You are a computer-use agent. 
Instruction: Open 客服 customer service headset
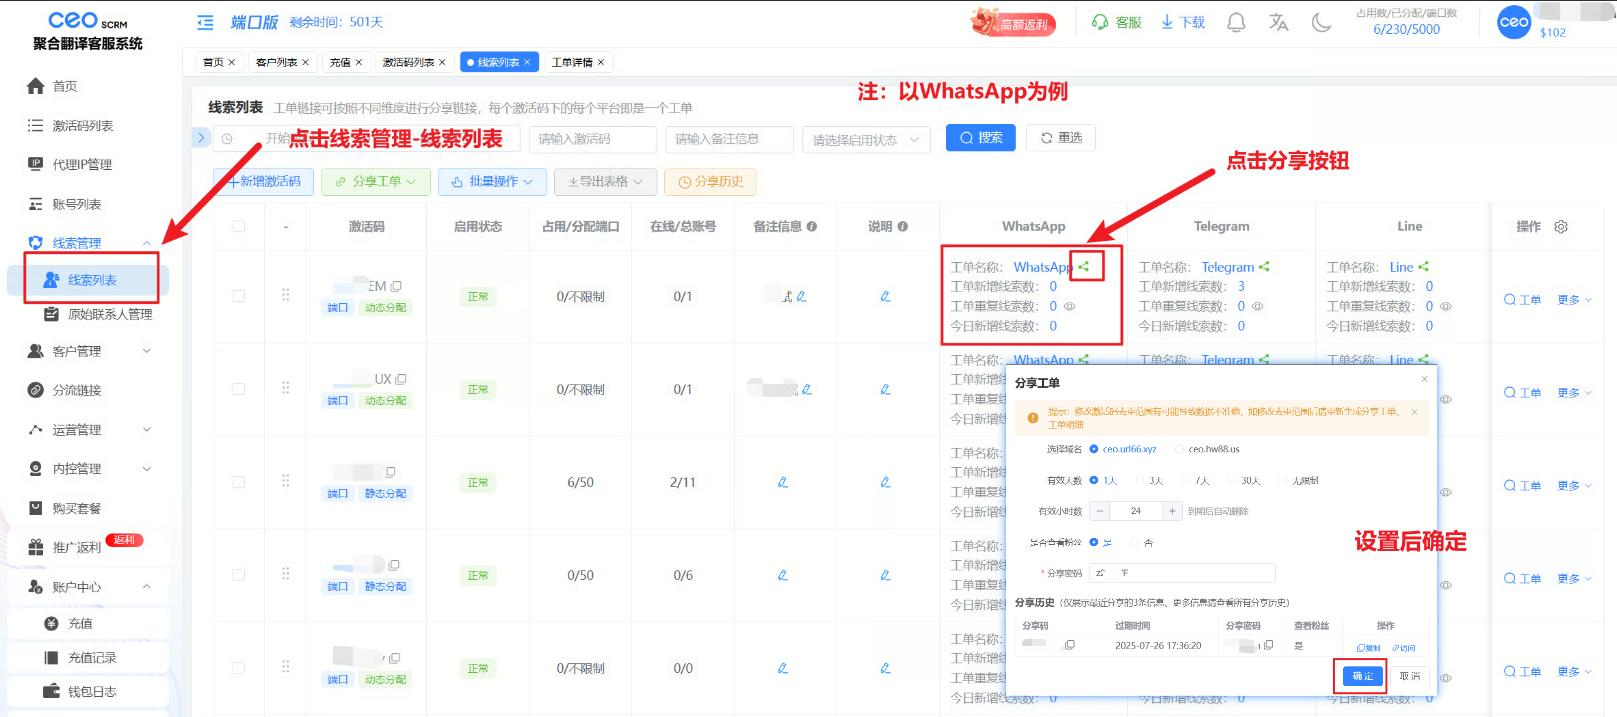(1117, 22)
